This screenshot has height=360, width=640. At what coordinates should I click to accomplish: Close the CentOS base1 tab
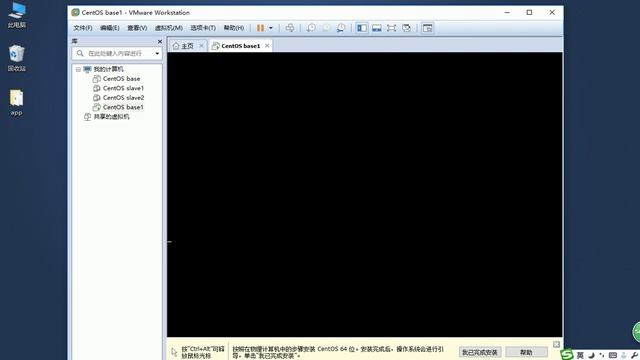[x=267, y=46]
